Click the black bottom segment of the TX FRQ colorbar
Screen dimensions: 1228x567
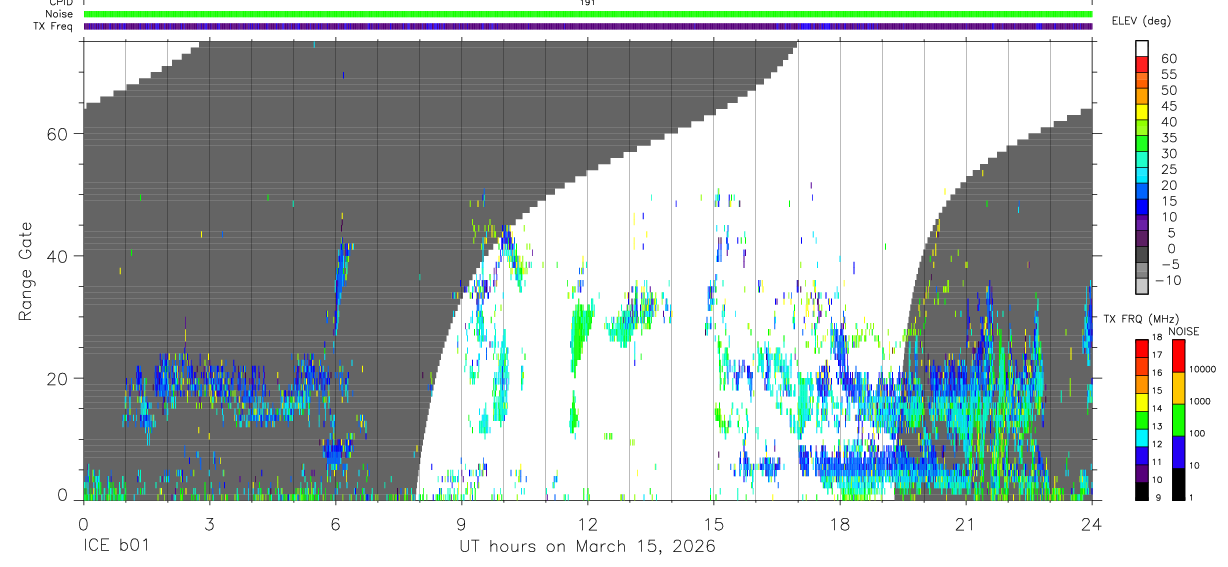tap(1142, 490)
